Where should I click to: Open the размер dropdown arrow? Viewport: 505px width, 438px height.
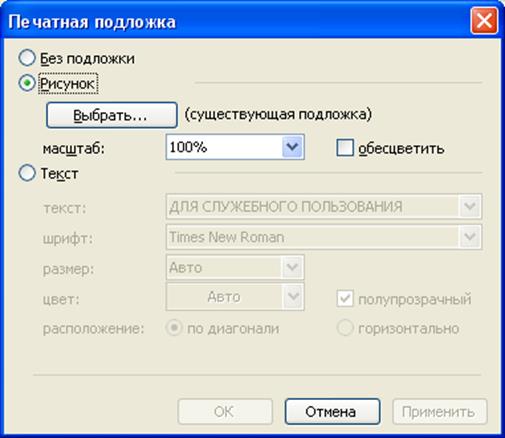tap(292, 267)
